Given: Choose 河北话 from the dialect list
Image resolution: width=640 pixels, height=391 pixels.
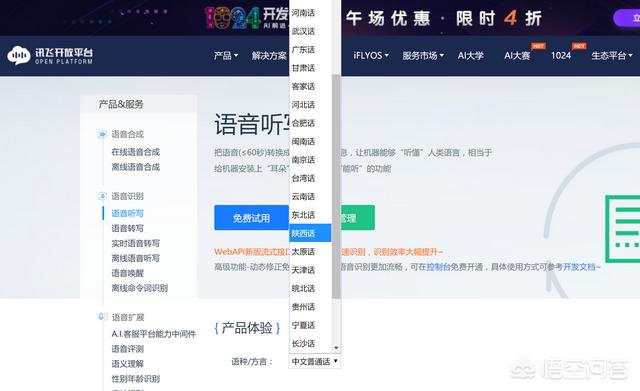Looking at the screenshot, I should 310,104.
